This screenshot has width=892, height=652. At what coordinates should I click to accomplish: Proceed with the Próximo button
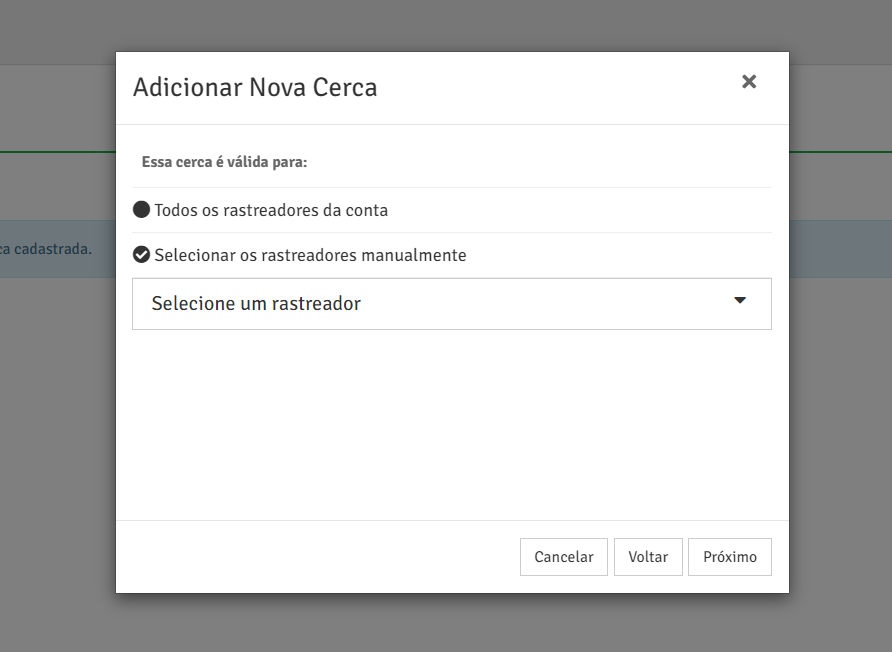point(730,557)
